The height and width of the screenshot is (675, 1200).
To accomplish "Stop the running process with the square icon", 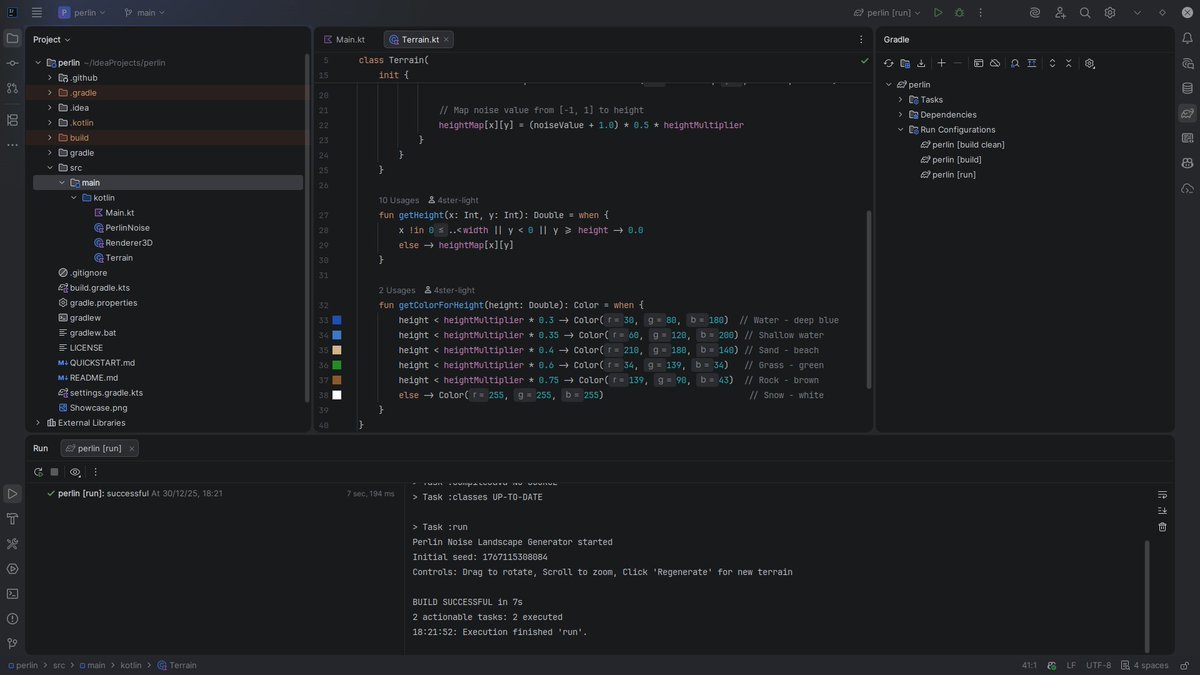I will [55, 472].
